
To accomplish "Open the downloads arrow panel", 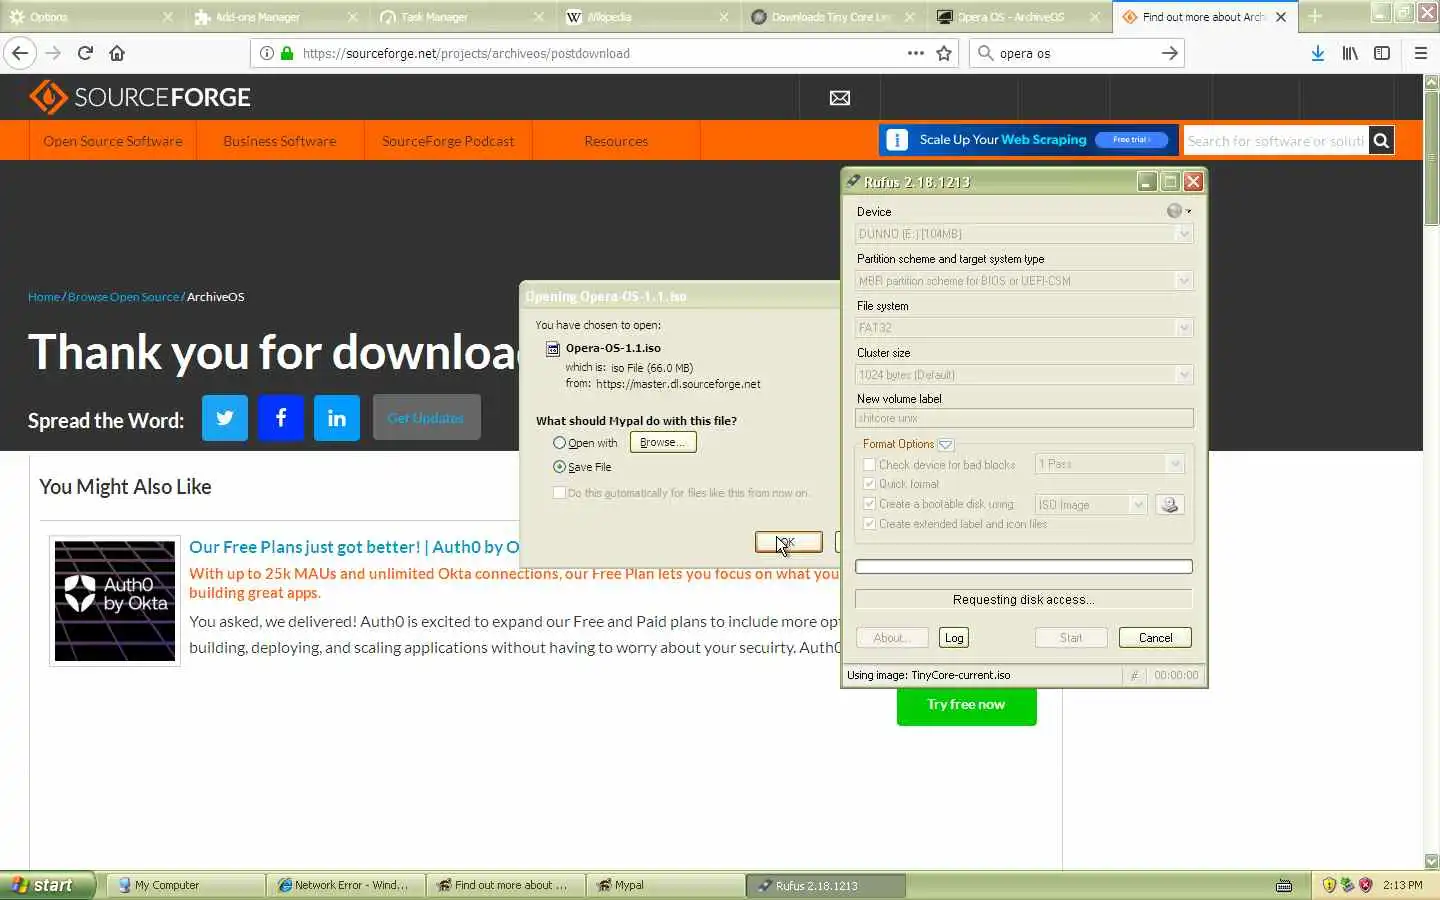I will (1317, 53).
